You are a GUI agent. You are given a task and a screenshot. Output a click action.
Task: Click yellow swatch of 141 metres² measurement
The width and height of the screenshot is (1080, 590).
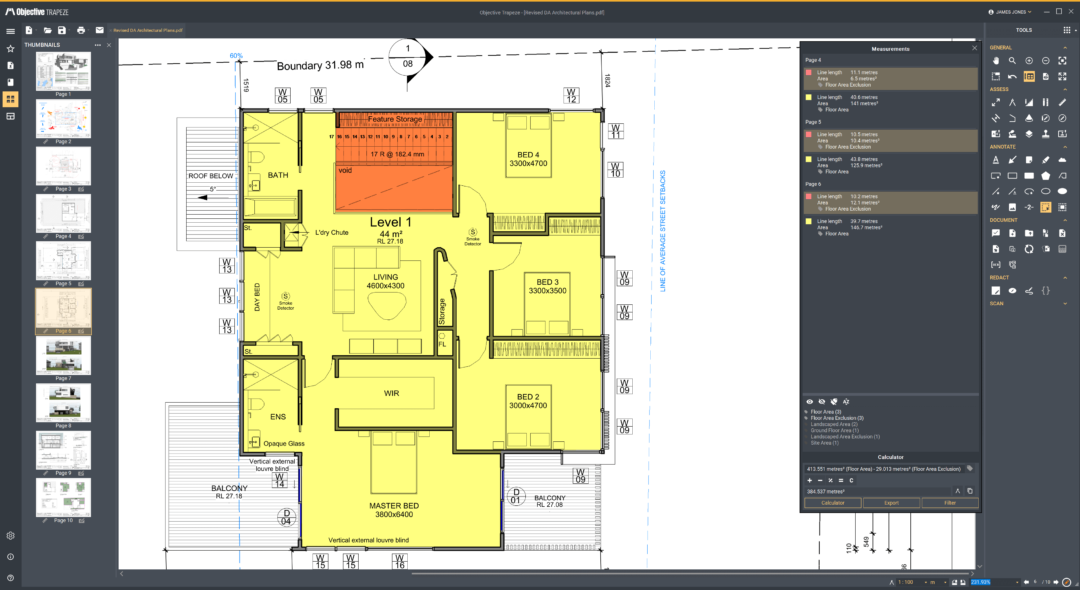pyautogui.click(x=809, y=98)
